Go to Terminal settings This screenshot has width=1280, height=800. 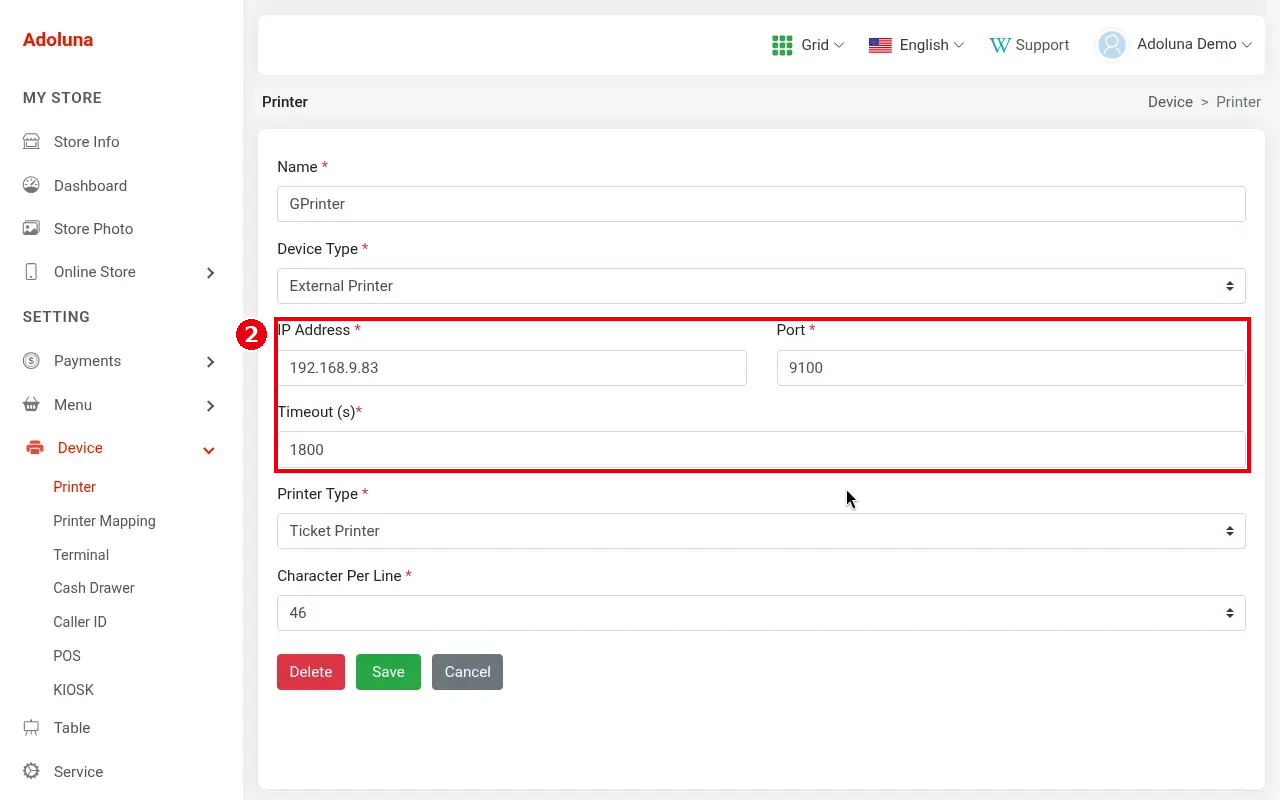pos(81,555)
